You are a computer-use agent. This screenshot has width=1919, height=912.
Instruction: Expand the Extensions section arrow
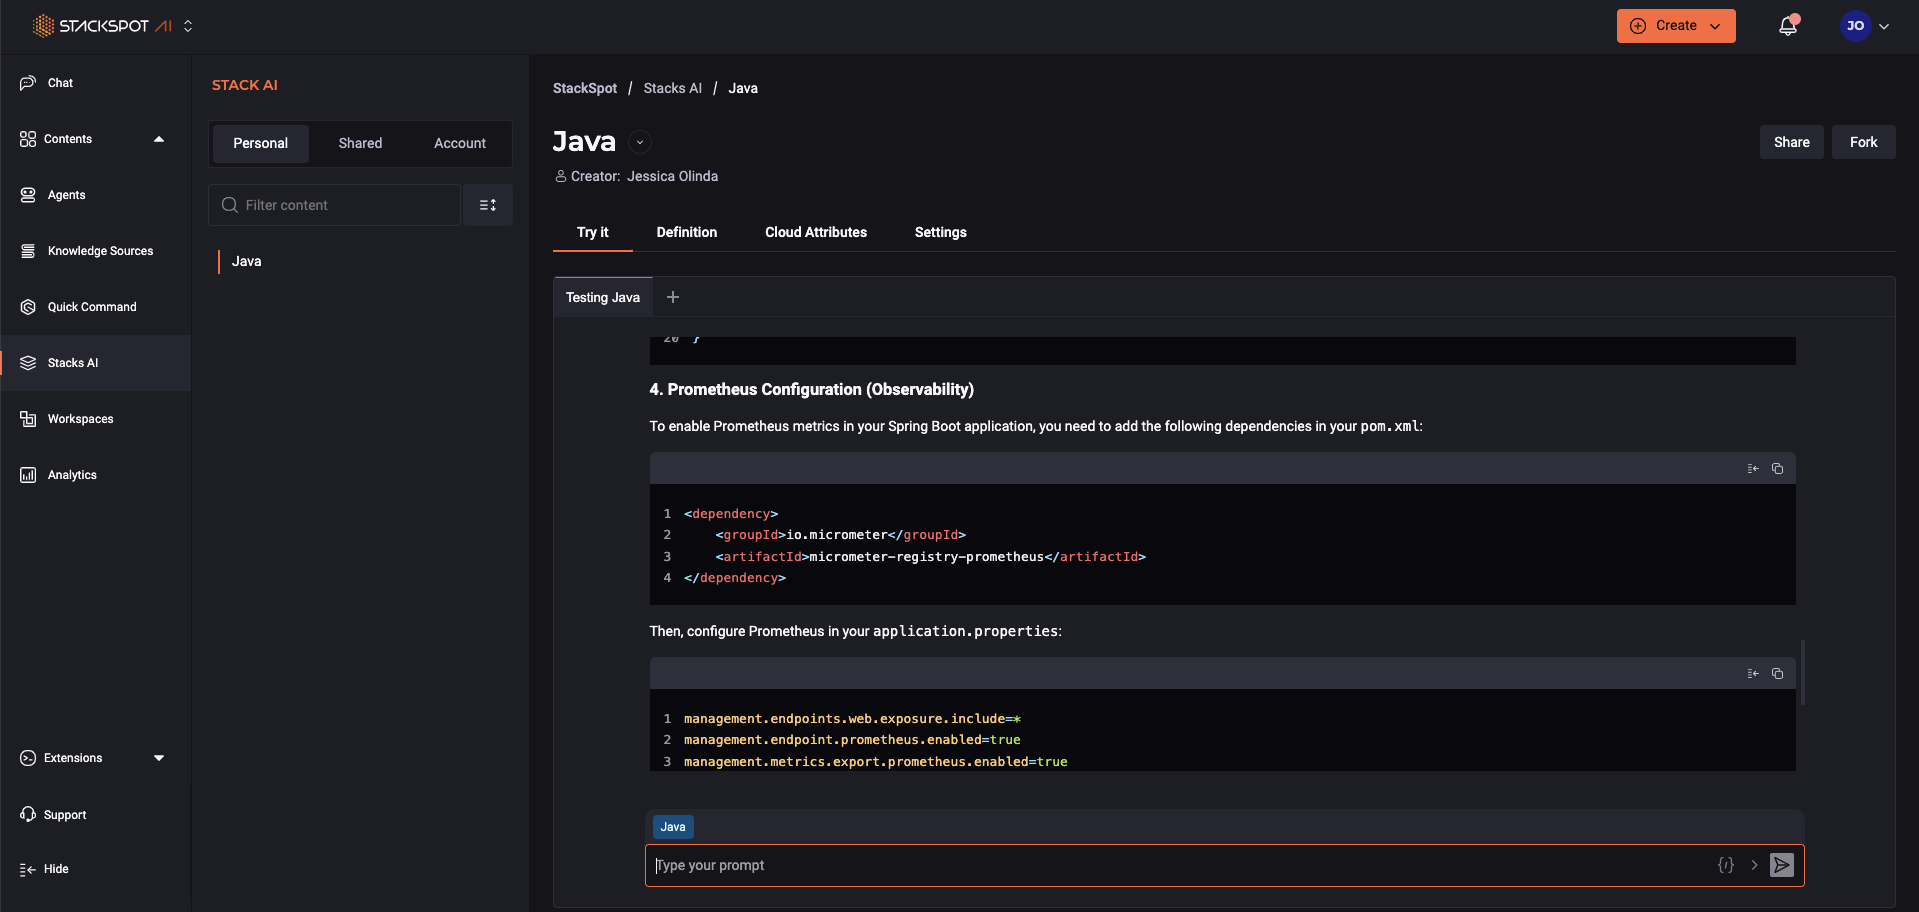pos(159,758)
